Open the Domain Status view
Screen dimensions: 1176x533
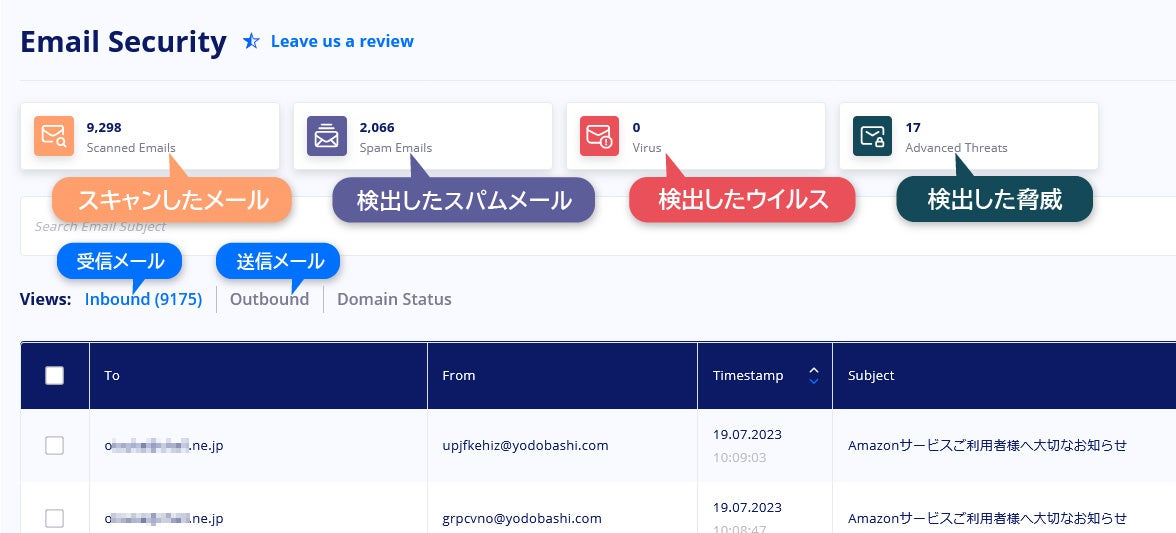point(394,299)
